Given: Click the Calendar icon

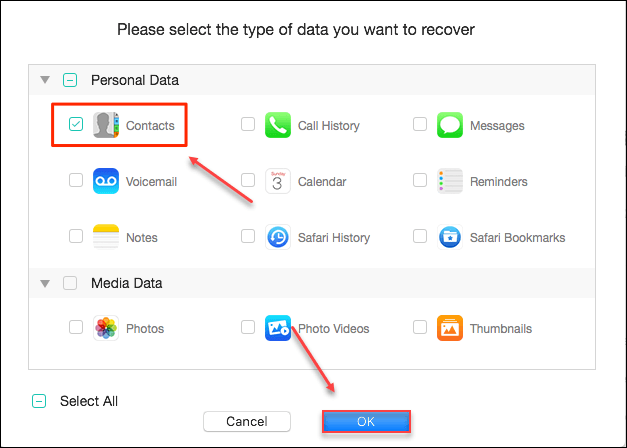Looking at the screenshot, I should 278,181.
